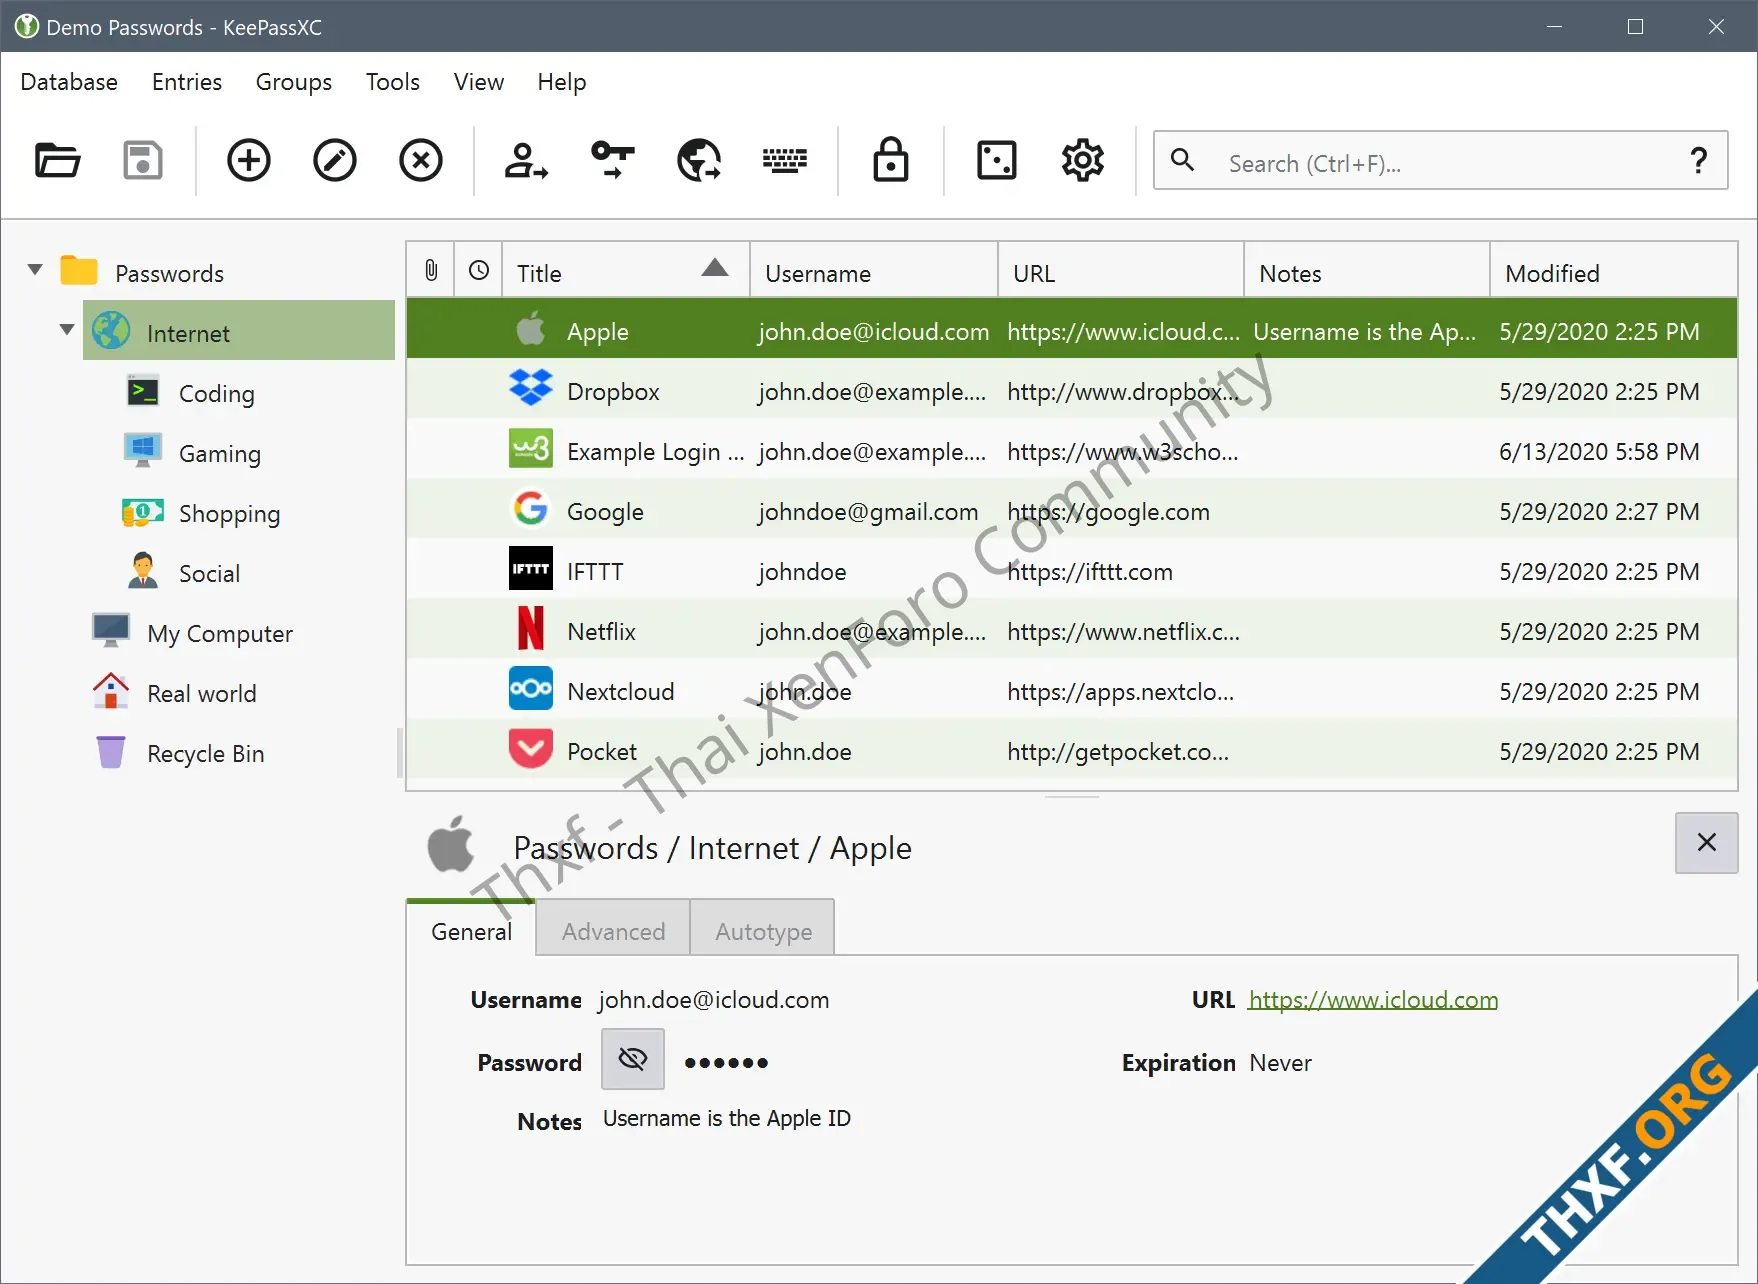
Task: Open the Entries menu
Action: [x=187, y=82]
